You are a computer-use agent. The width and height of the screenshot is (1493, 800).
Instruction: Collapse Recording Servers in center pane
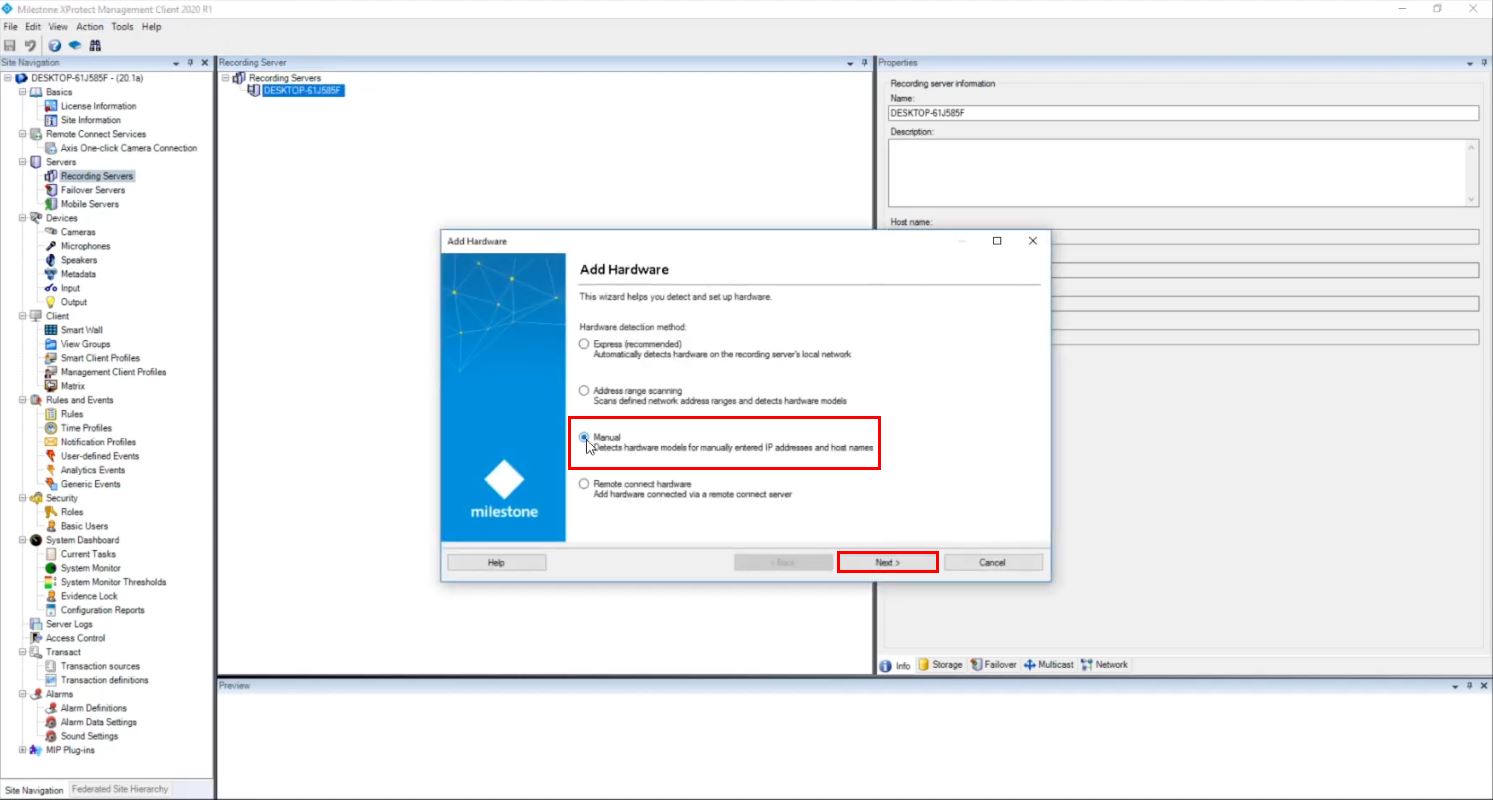(225, 77)
